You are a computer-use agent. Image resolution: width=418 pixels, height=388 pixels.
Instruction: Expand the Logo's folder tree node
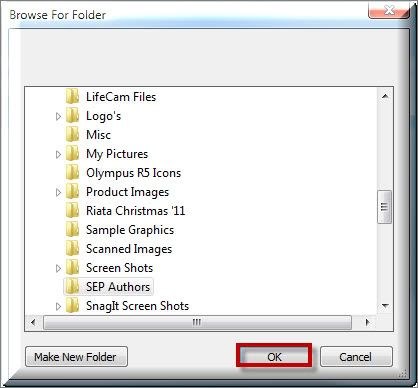[58, 116]
